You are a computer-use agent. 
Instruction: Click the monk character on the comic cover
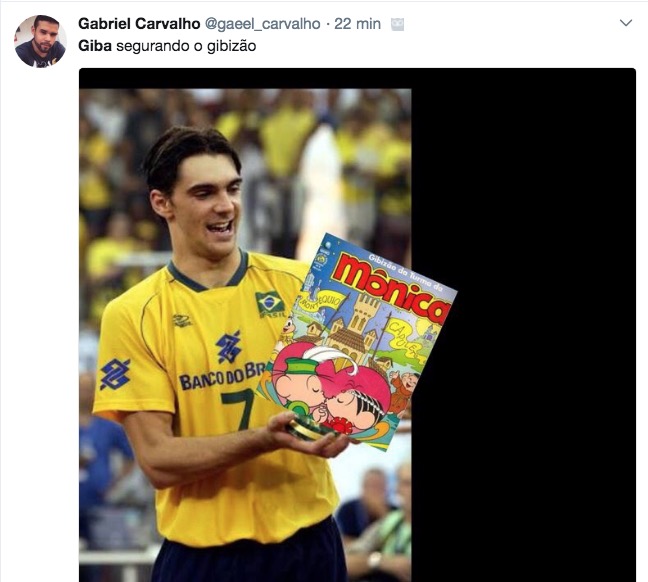406,391
